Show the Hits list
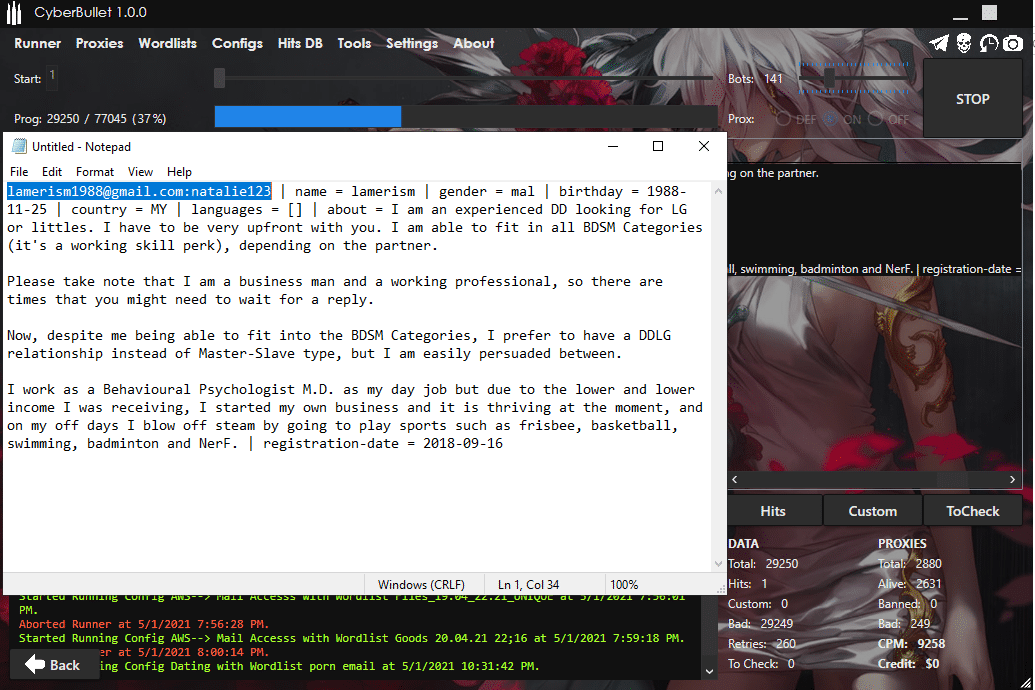 point(773,510)
